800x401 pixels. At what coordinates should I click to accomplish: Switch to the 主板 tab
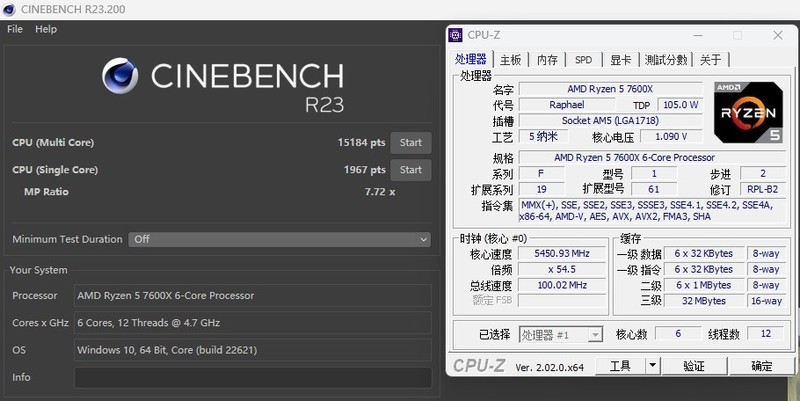(x=510, y=60)
